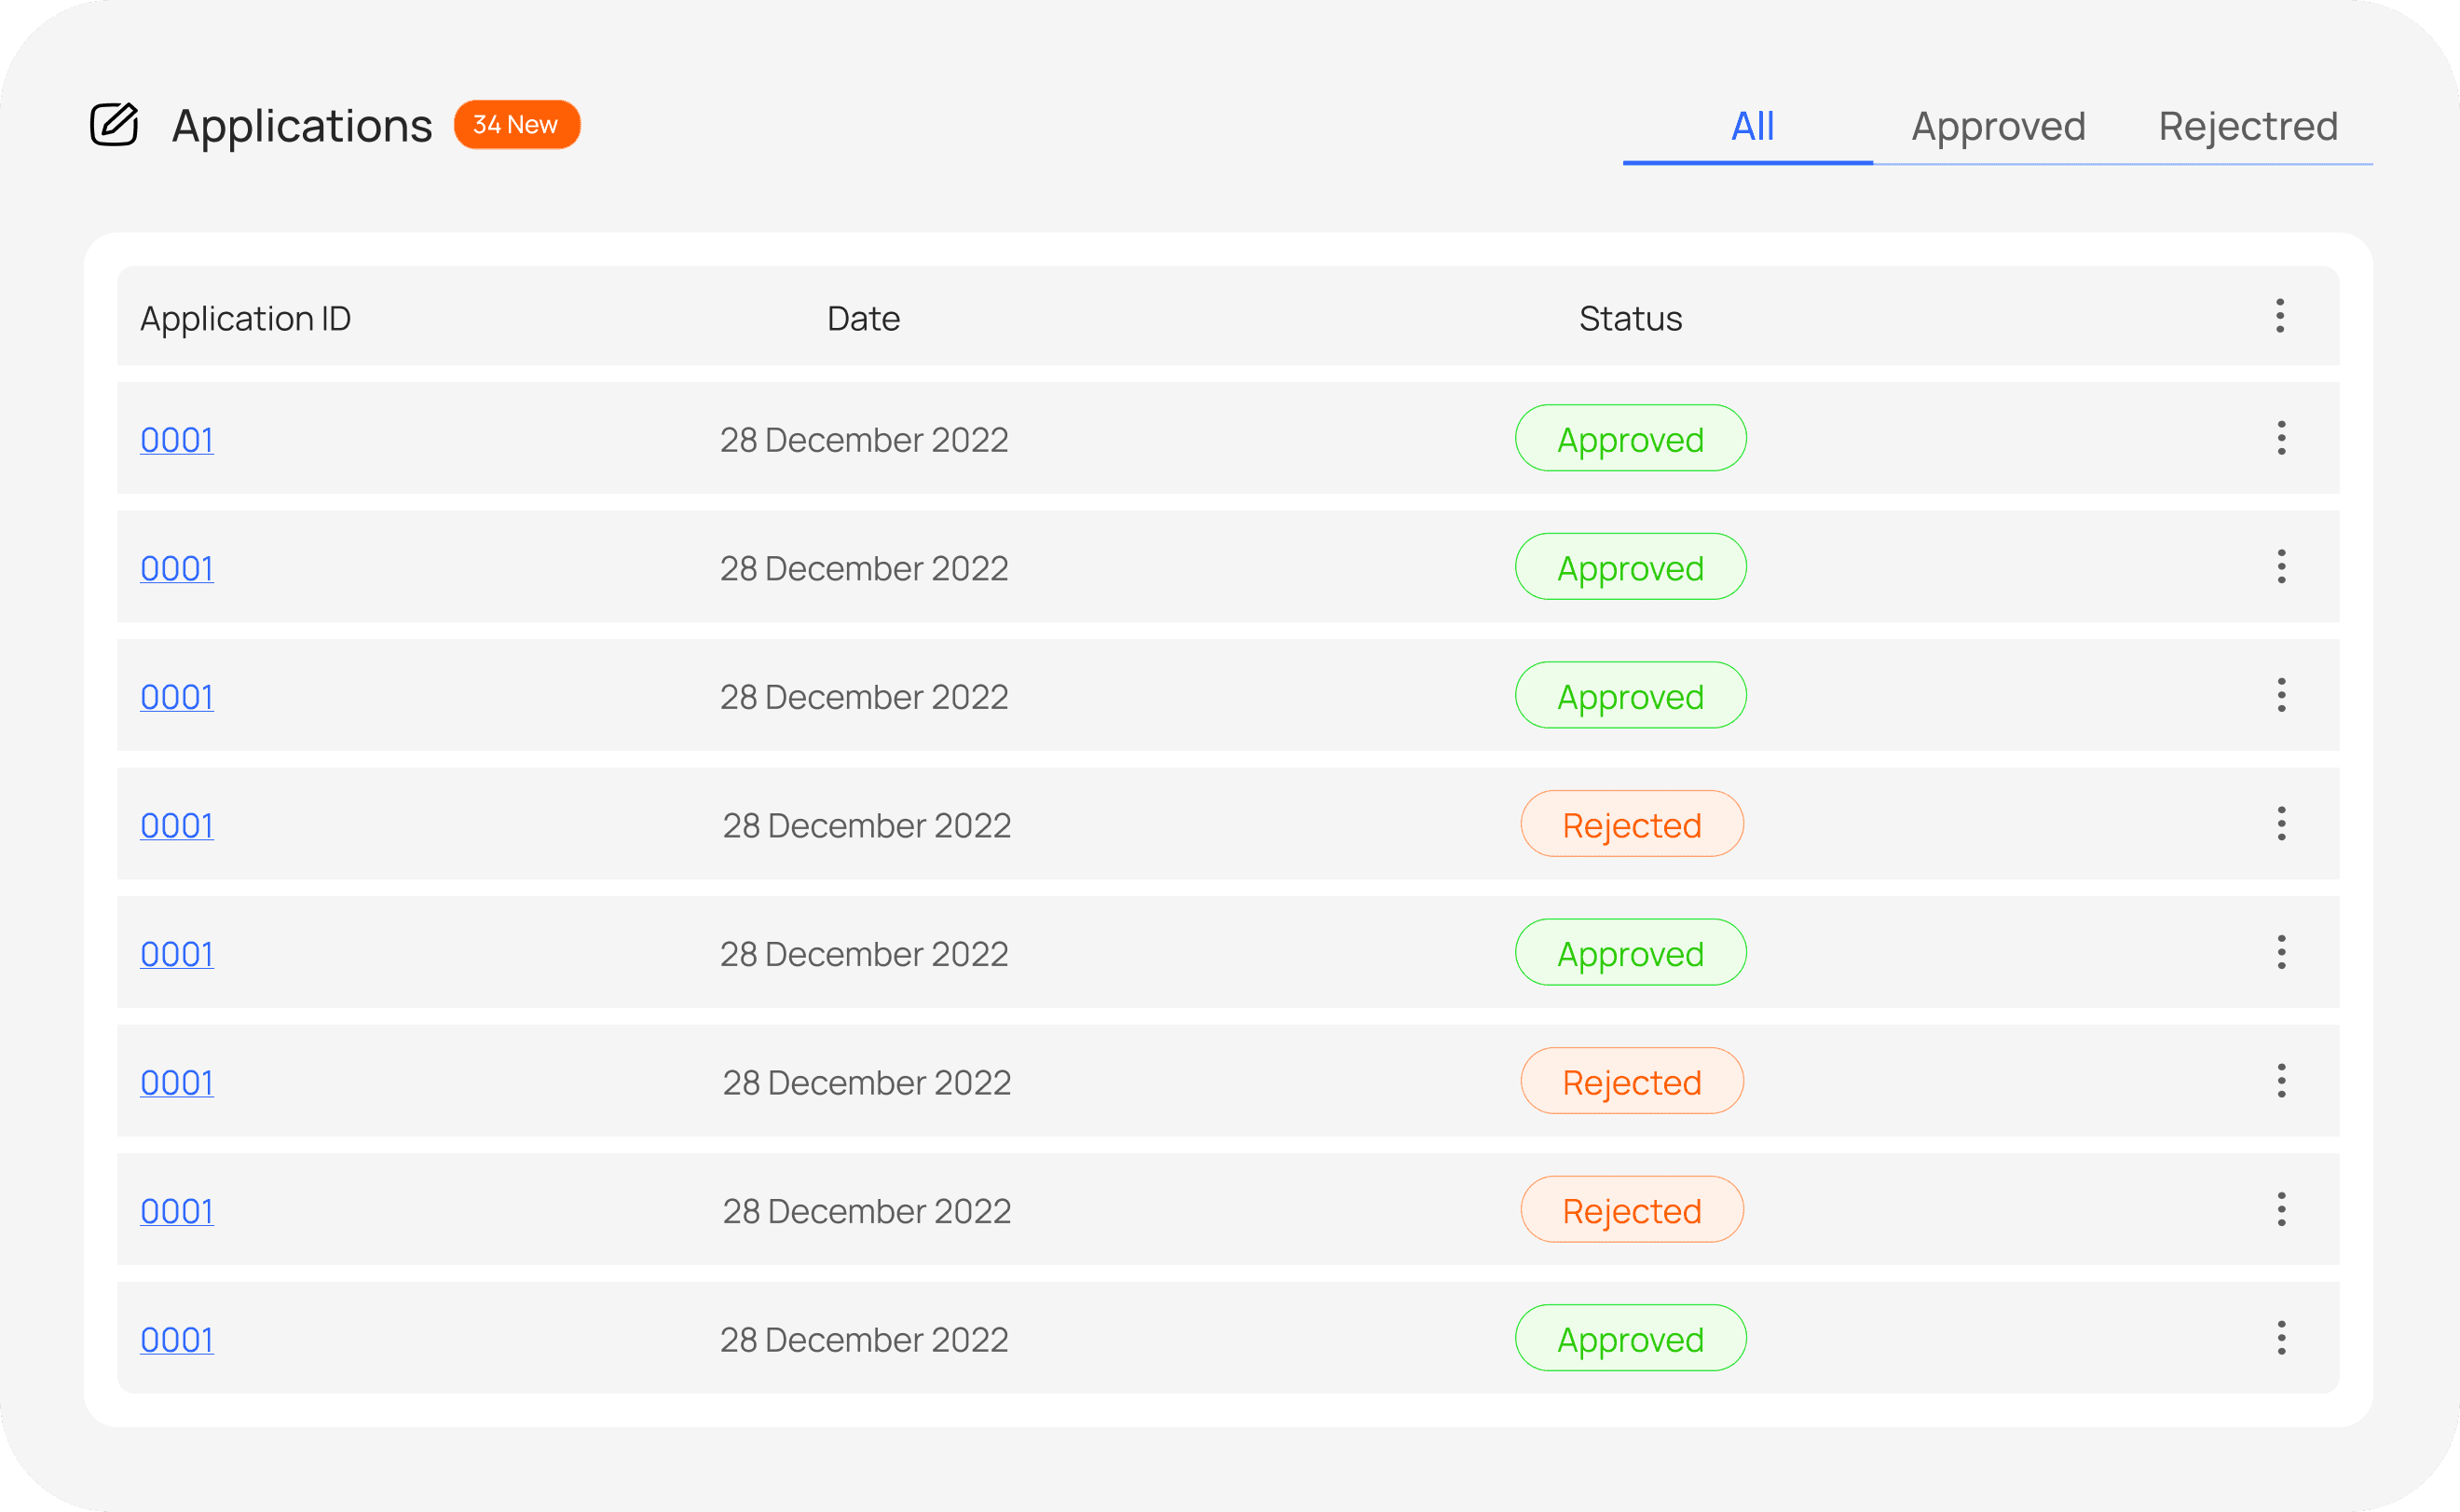
Task: Click the Date column header
Action: tap(864, 318)
